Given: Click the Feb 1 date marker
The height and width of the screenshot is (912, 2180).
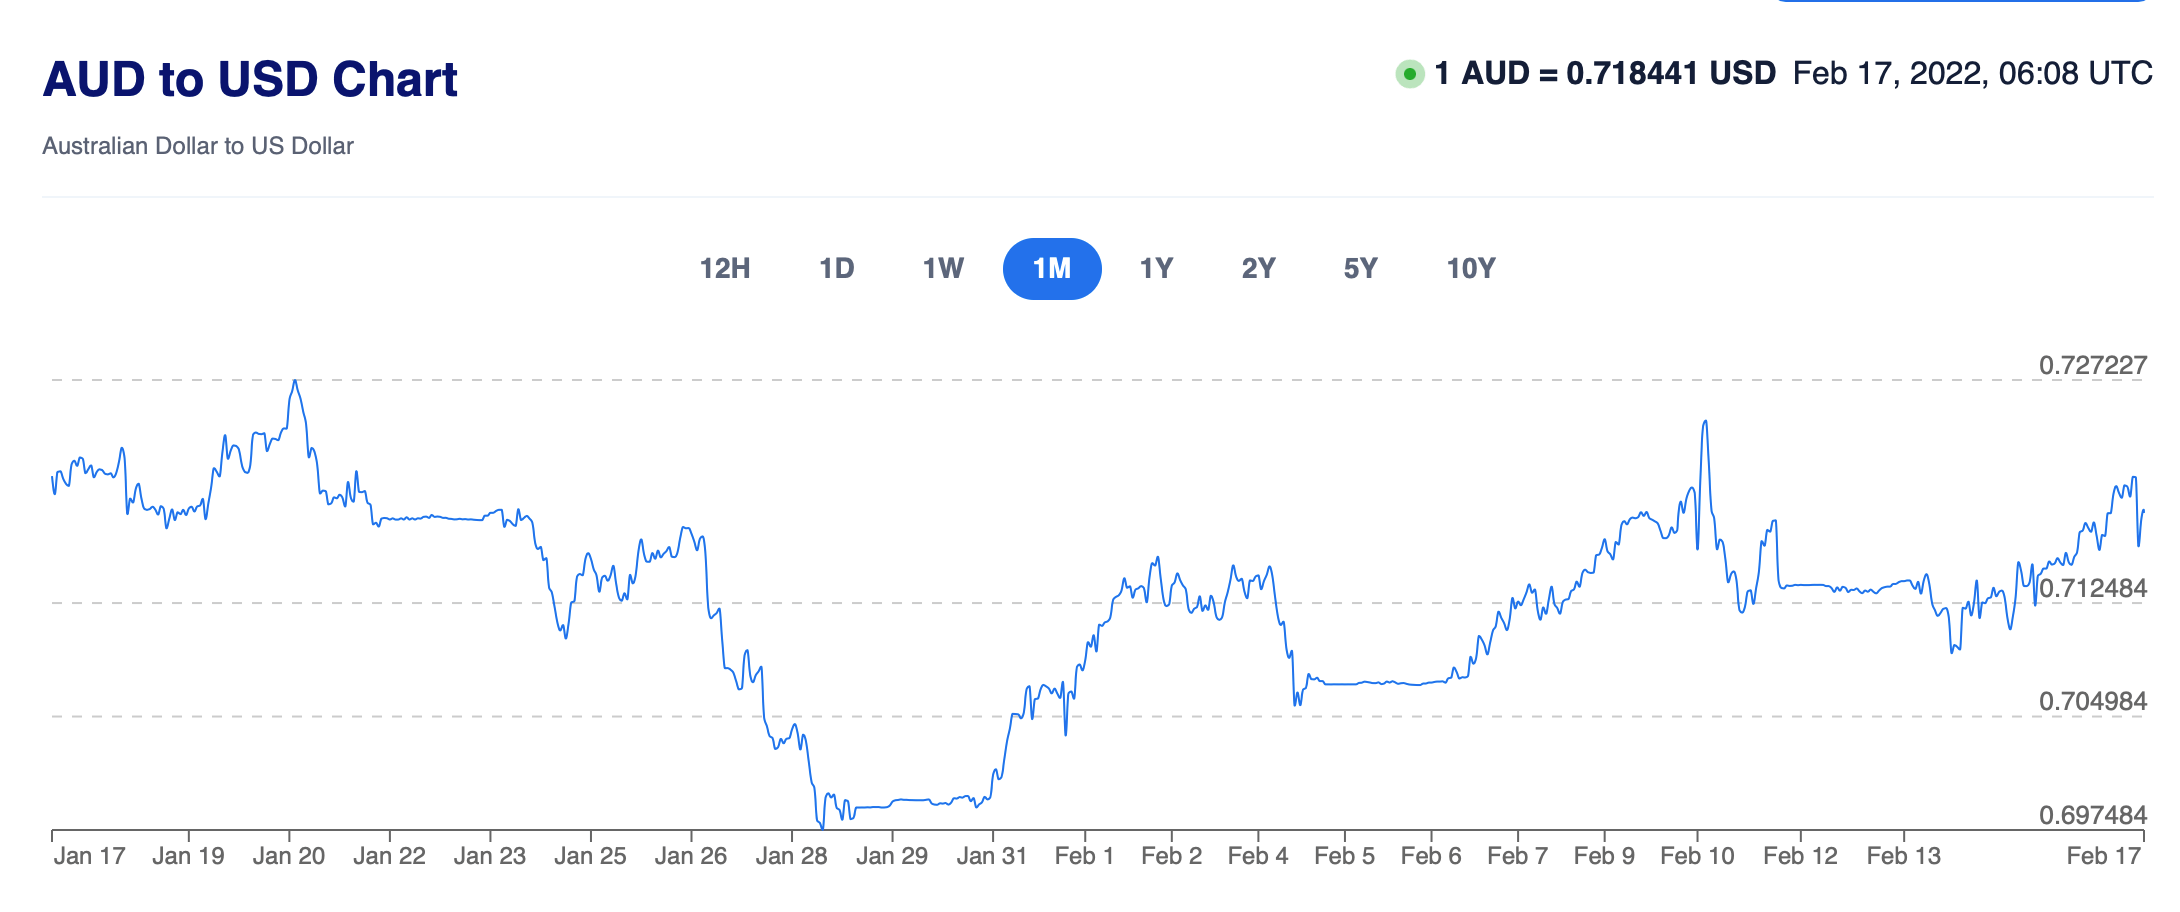Looking at the screenshot, I should point(1084,856).
